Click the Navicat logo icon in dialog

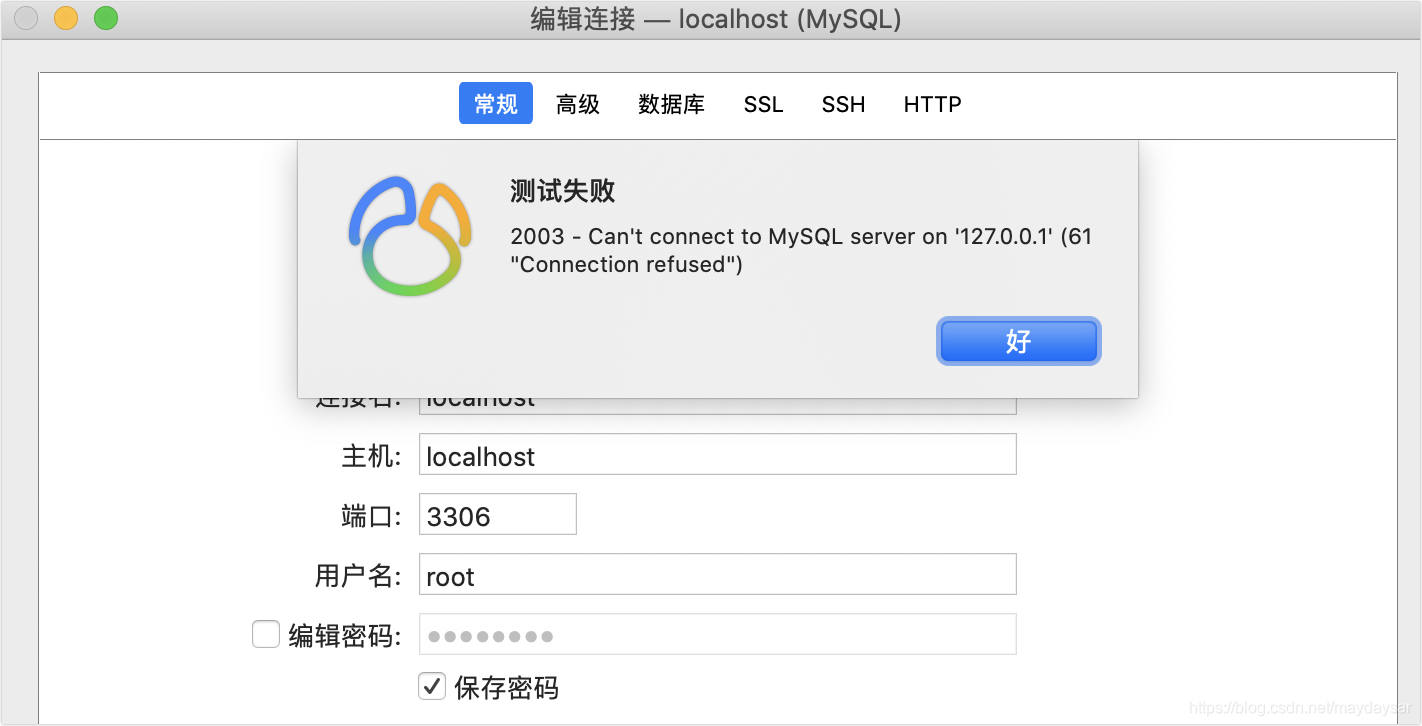409,236
